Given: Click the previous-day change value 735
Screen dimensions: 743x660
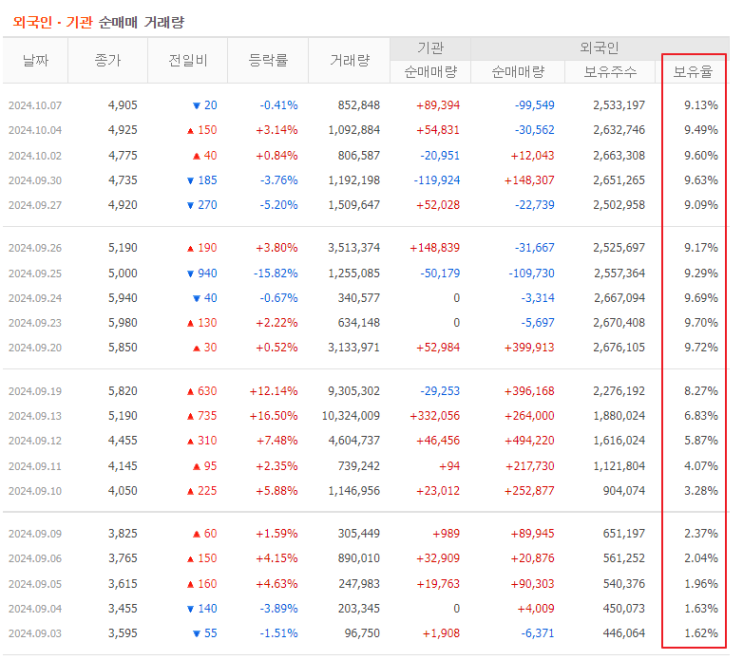Looking at the screenshot, I should coord(208,416).
